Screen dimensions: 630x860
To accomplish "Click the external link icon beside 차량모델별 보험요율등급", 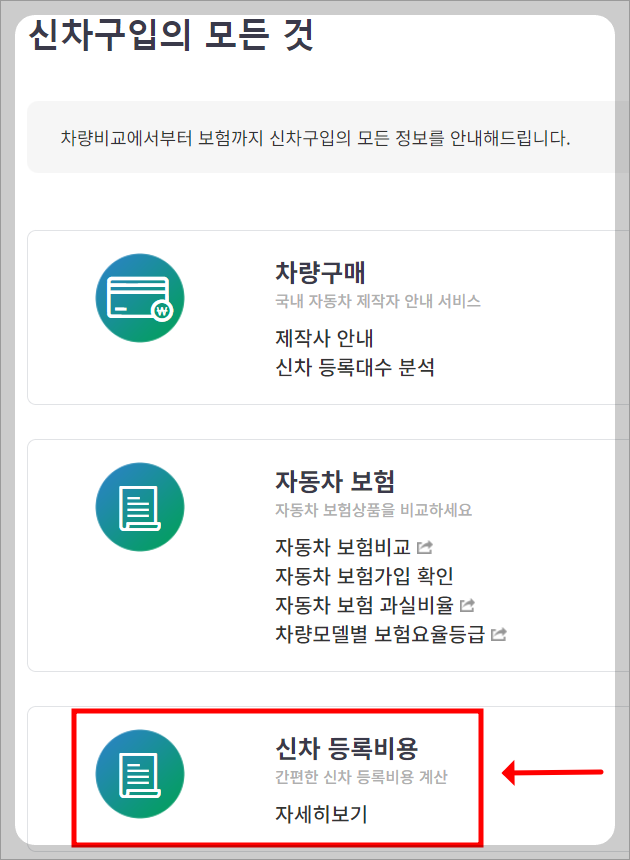I will [x=501, y=633].
